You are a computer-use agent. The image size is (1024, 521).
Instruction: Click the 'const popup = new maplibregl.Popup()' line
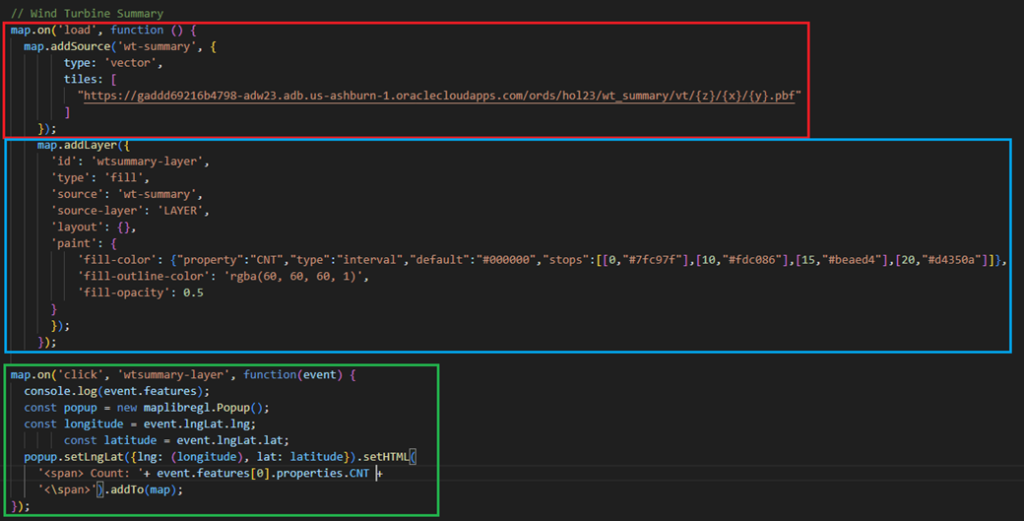pyautogui.click(x=147, y=407)
